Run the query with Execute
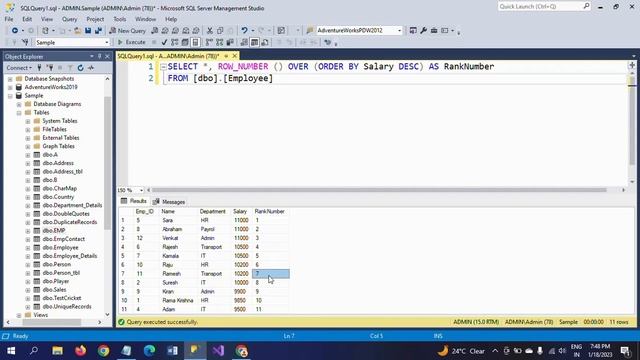Image resolution: width=640 pixels, height=360 pixels. 131,42
